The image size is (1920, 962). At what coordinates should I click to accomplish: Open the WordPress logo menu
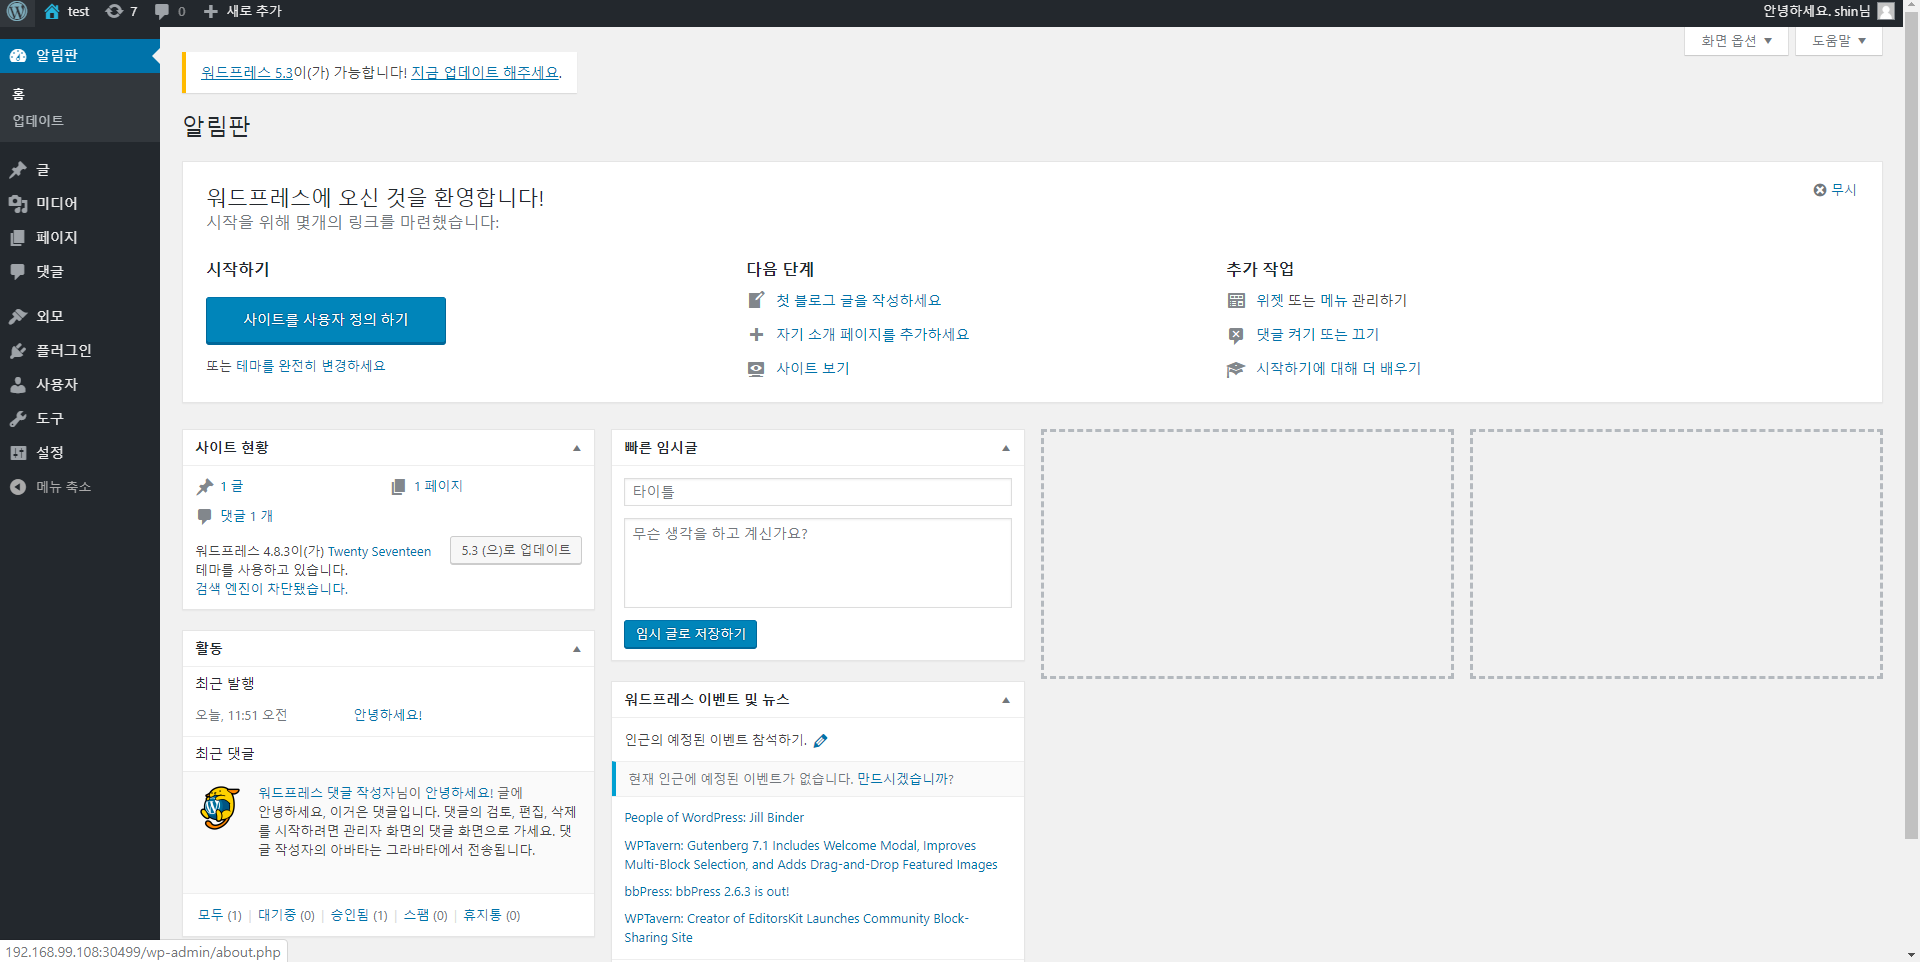coord(17,11)
